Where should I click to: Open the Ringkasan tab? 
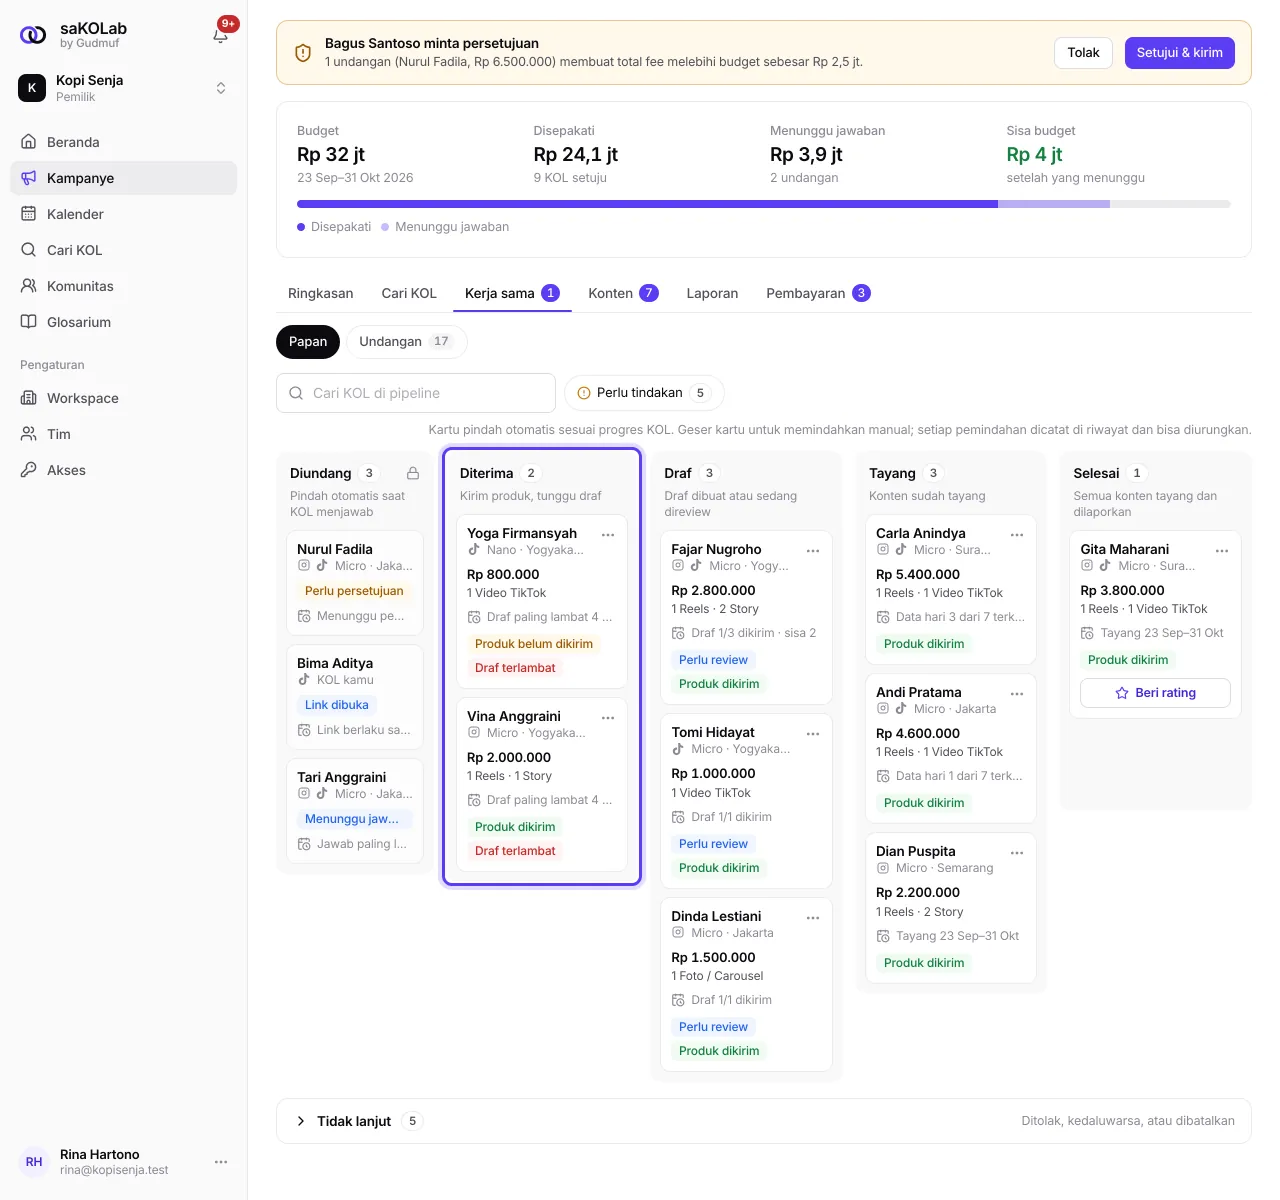pyautogui.click(x=321, y=293)
